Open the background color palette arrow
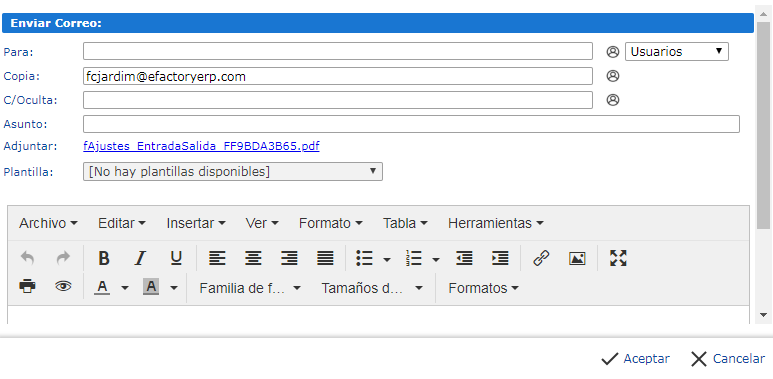The height and width of the screenshot is (379, 773). coord(174,288)
